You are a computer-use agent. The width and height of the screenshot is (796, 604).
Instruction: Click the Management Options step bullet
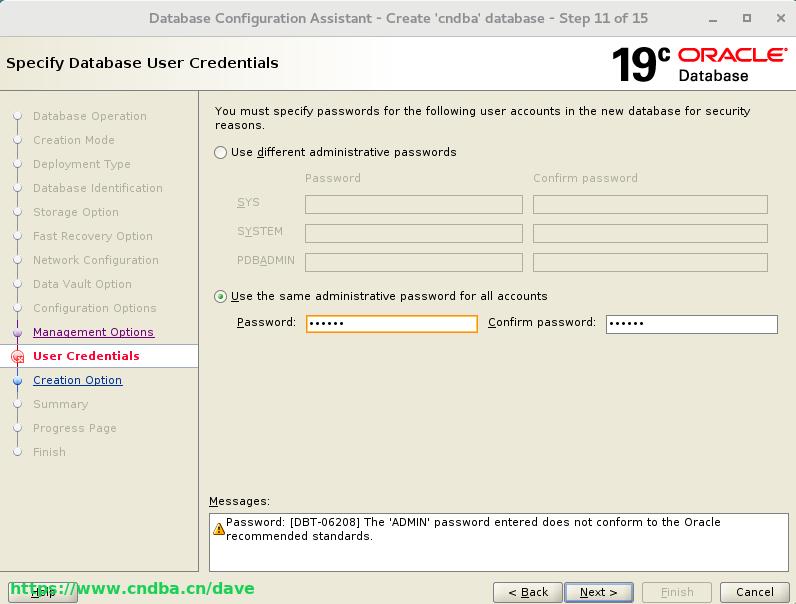click(18, 332)
